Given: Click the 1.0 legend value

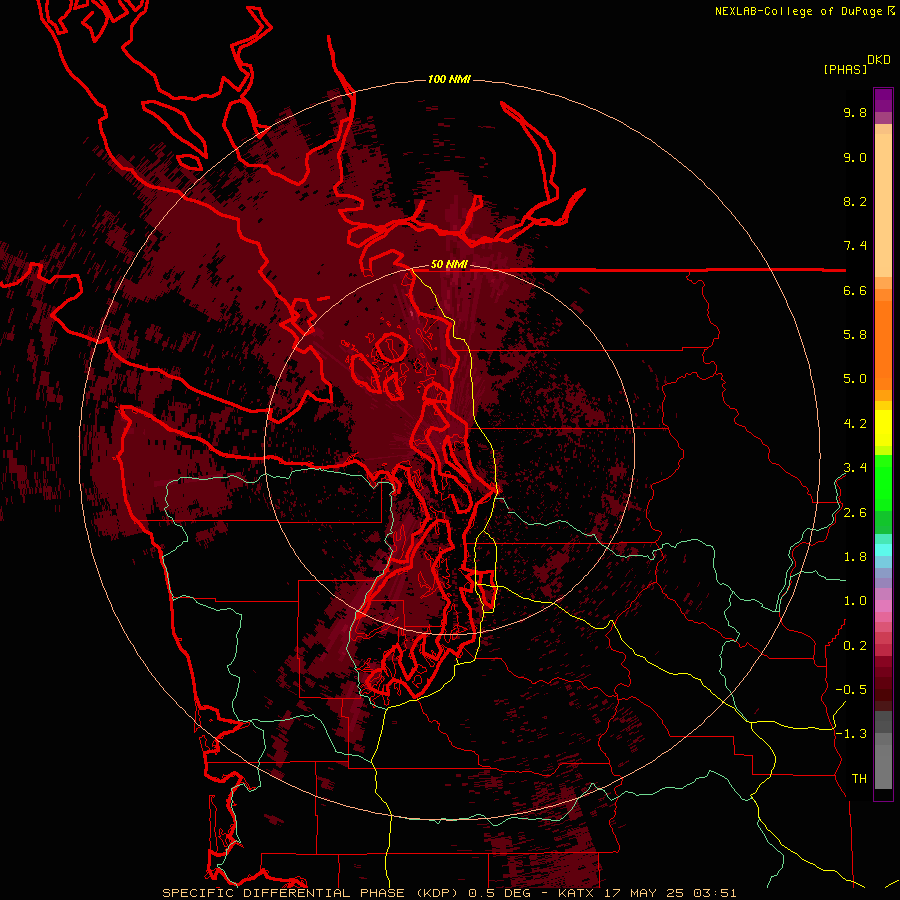Looking at the screenshot, I should click(x=855, y=601).
